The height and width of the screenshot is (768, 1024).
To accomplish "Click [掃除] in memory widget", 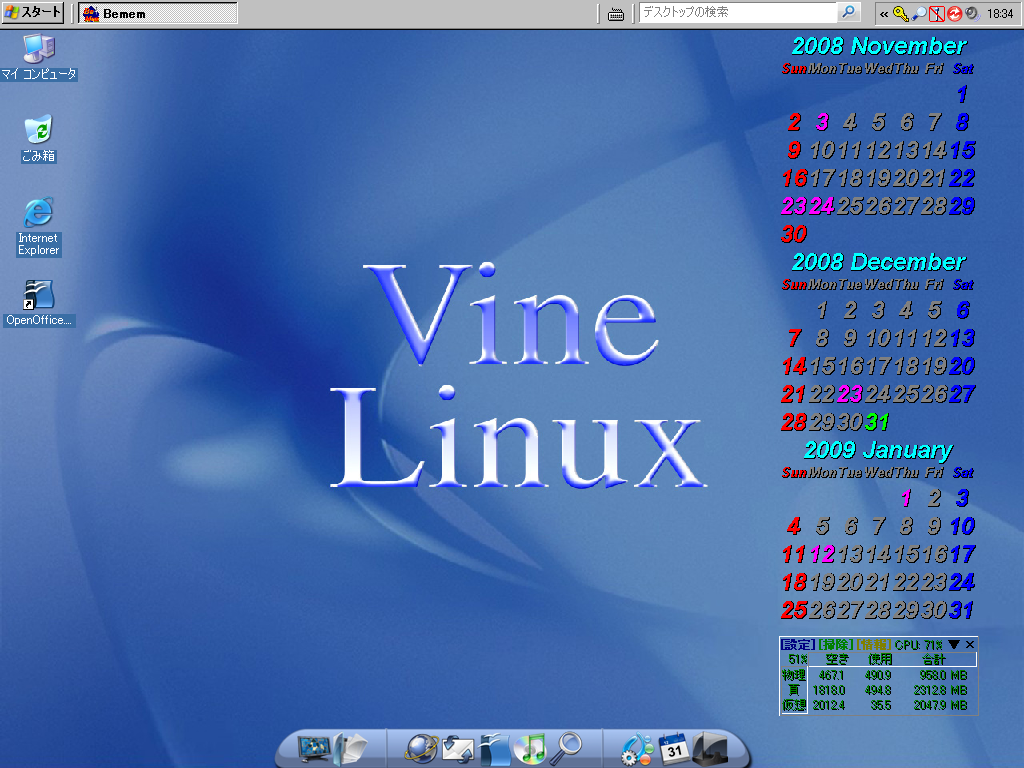I will click(836, 645).
